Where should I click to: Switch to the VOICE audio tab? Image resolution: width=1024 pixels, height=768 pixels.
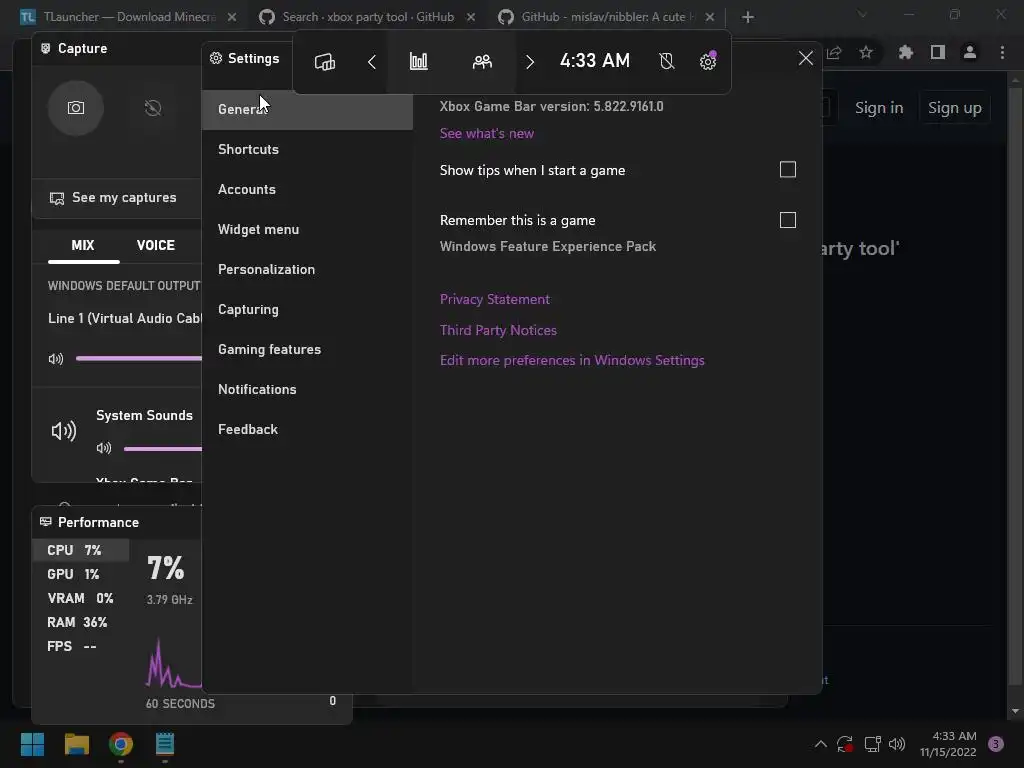point(155,246)
